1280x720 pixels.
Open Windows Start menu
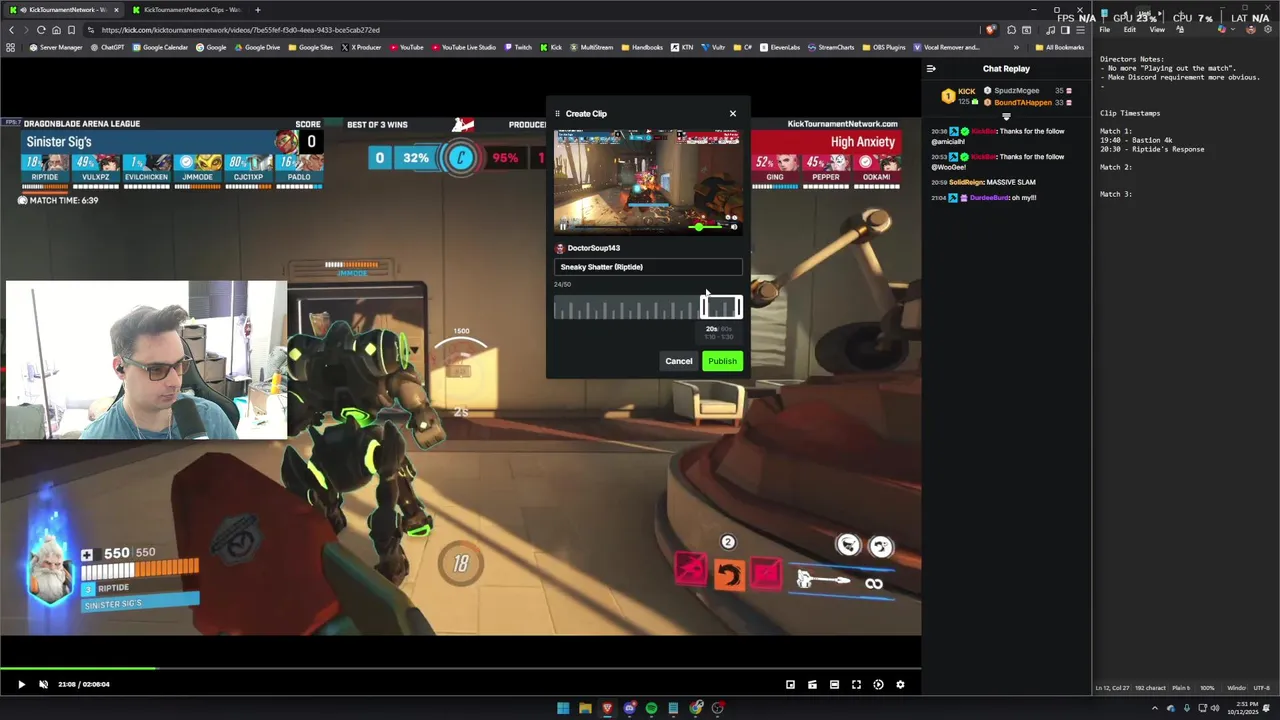pyautogui.click(x=563, y=708)
